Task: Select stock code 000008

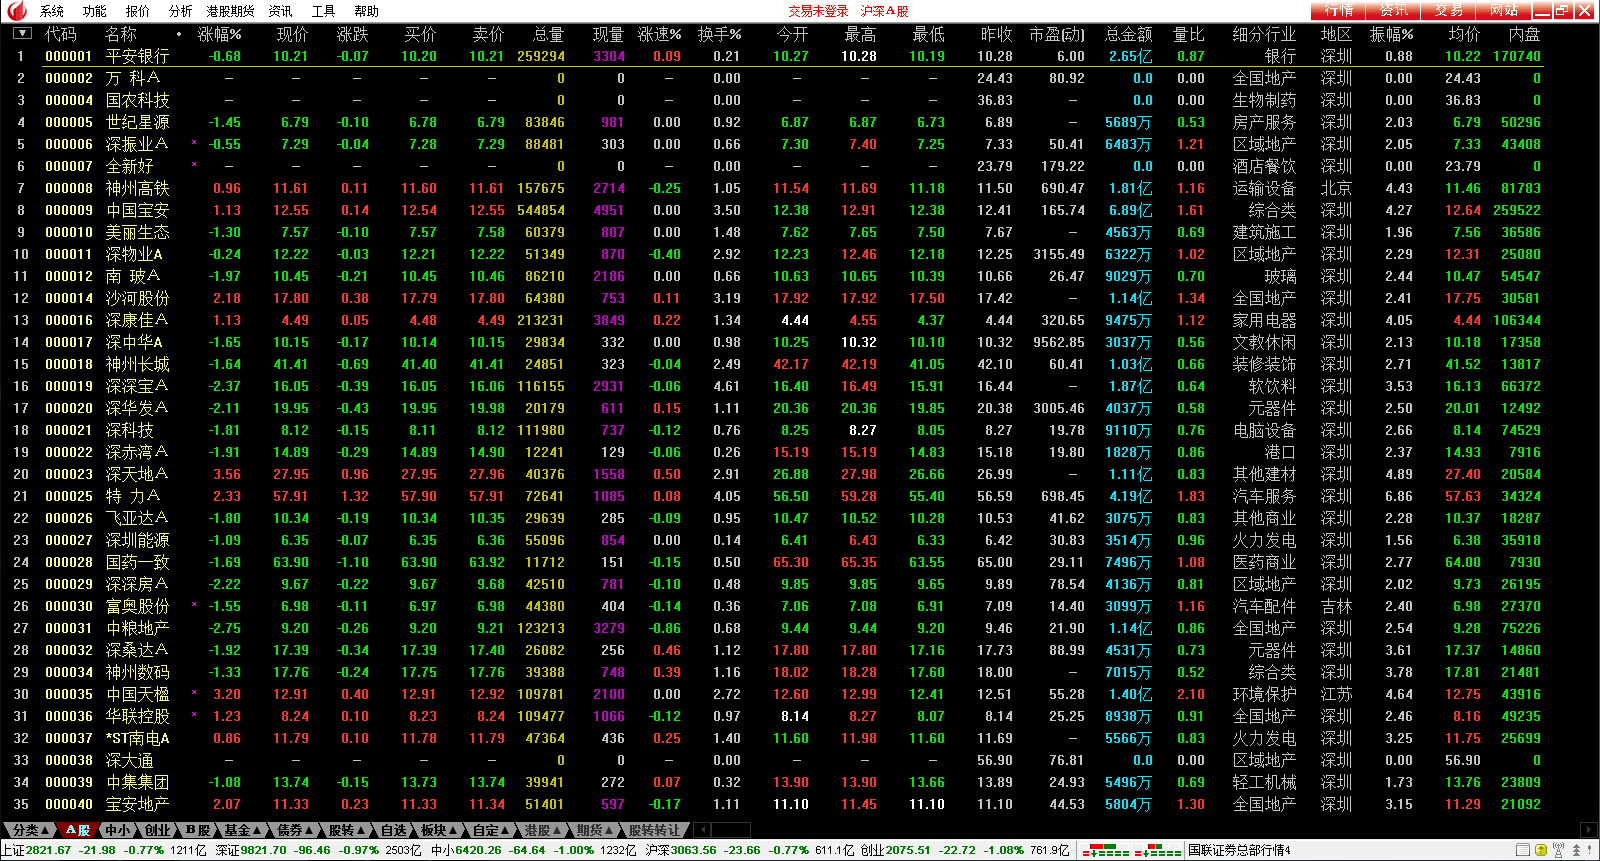Action: click(x=69, y=188)
